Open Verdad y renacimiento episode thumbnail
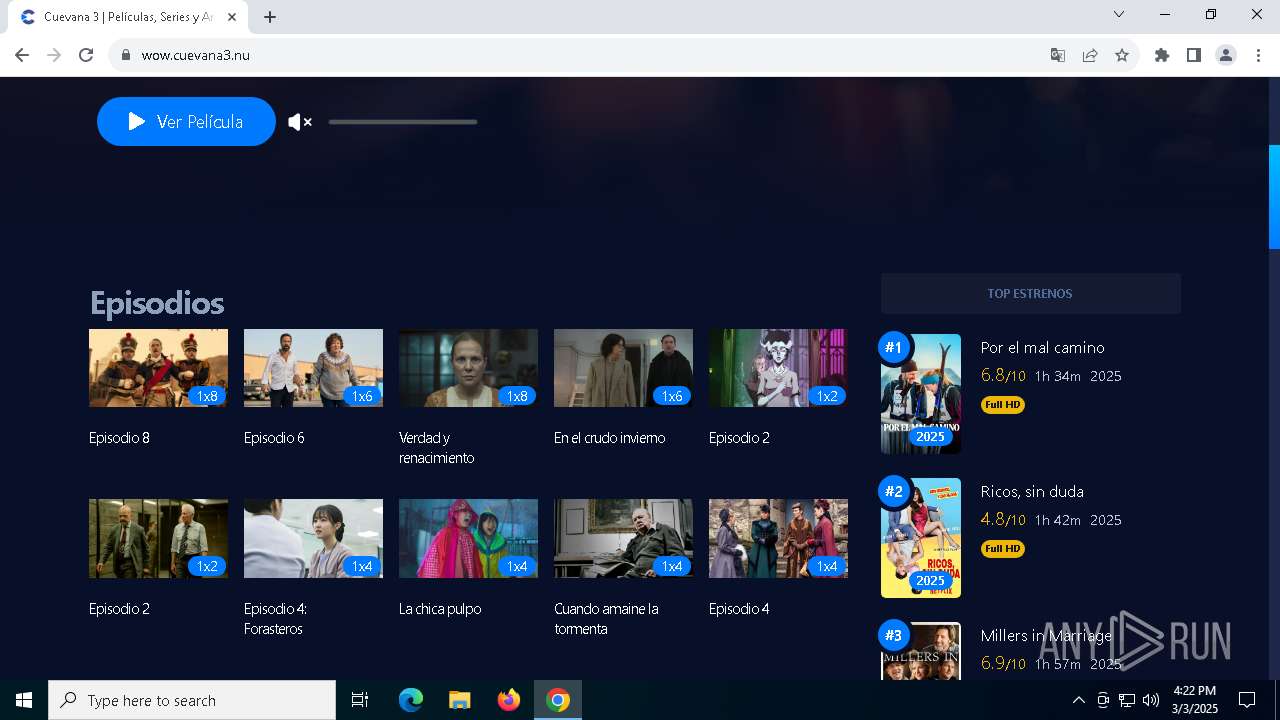Screen dimensions: 1280x720 click(468, 368)
